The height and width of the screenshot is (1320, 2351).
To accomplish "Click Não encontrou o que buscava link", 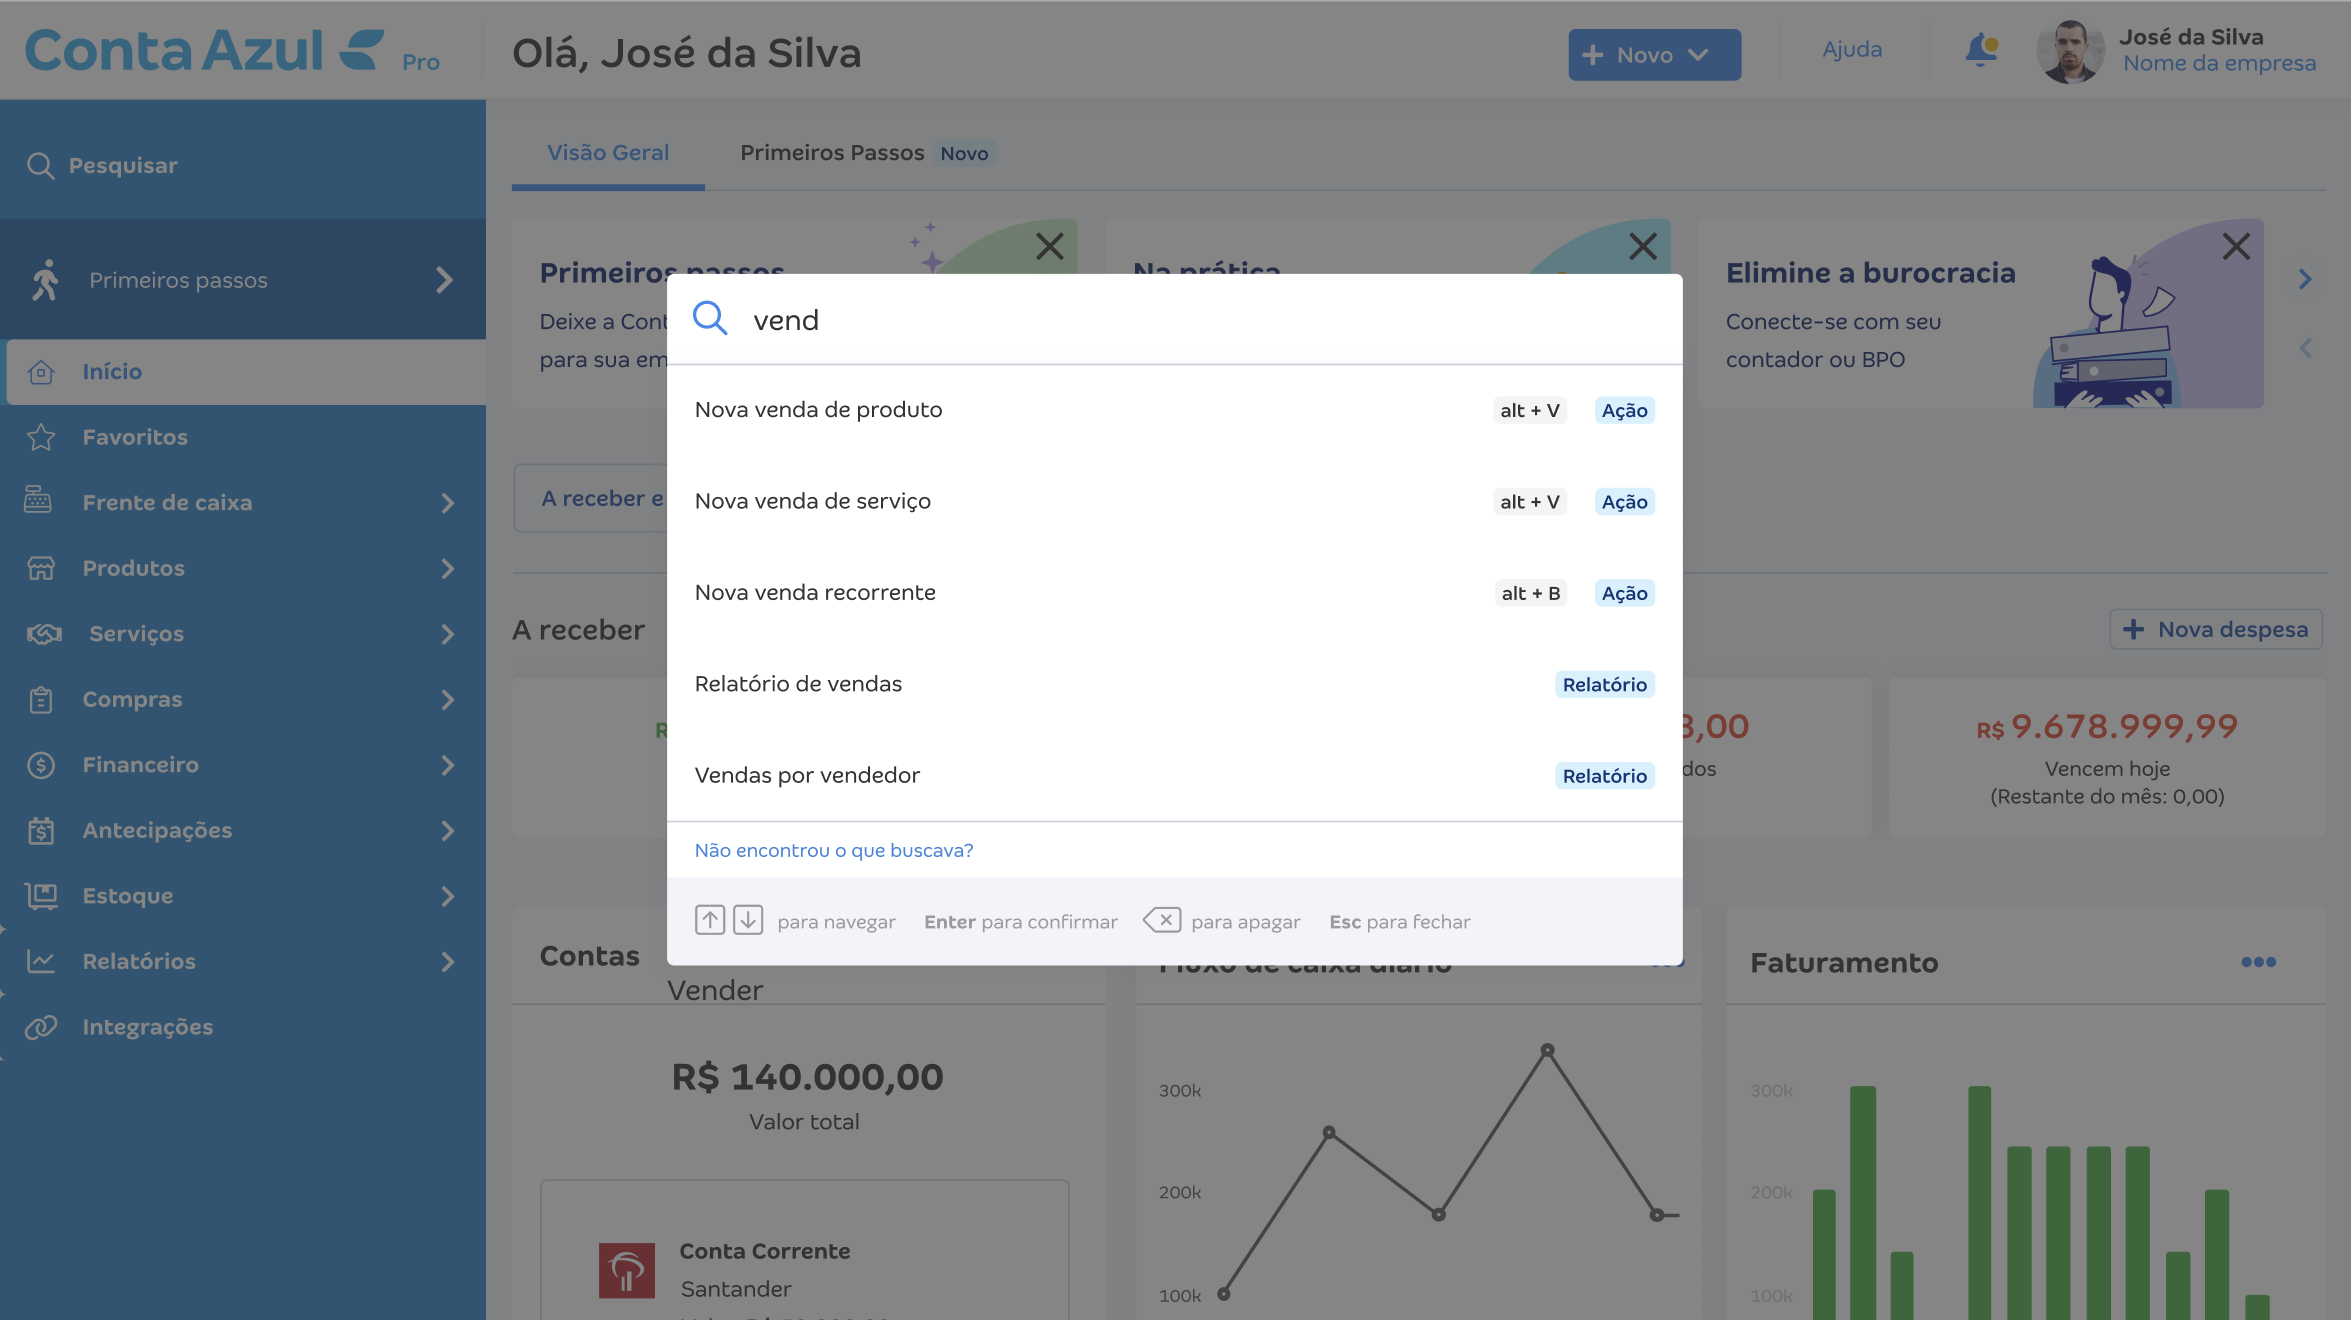I will click(834, 850).
